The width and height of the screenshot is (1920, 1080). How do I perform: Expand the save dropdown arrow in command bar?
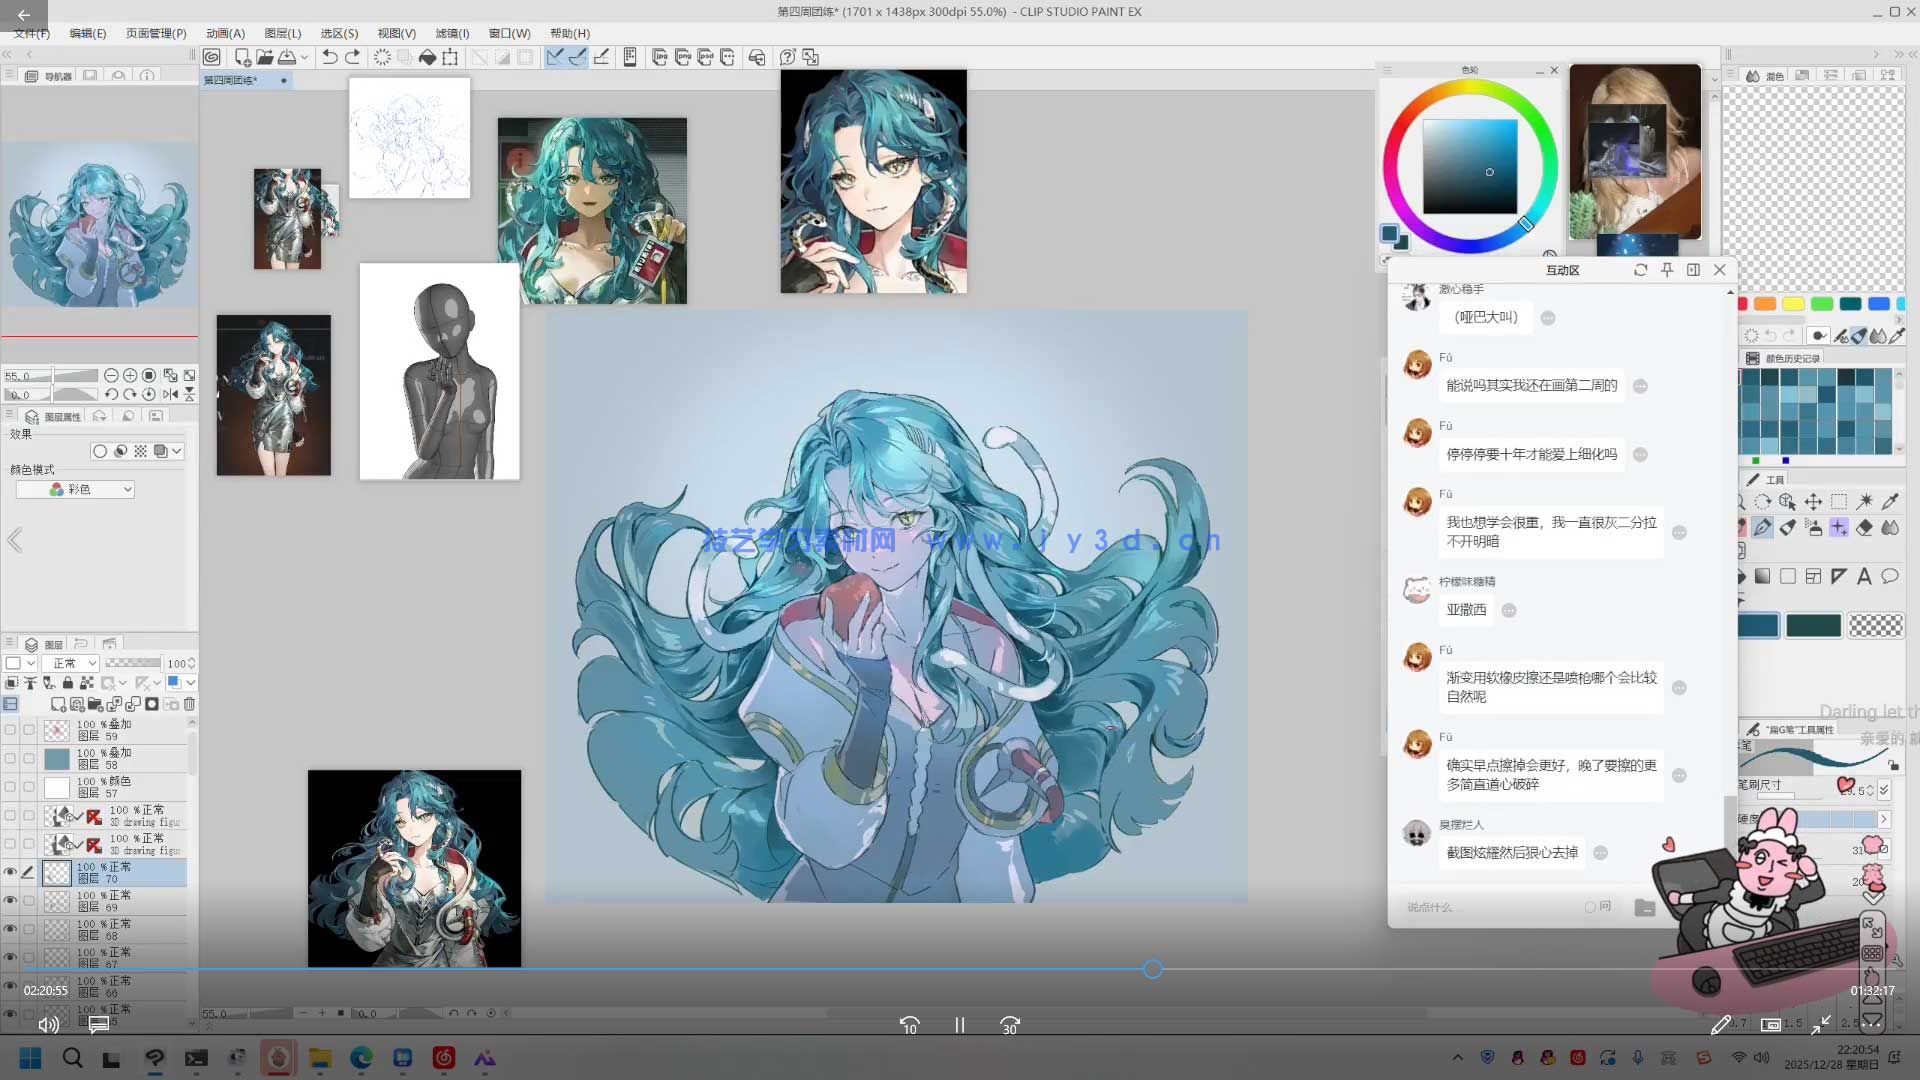(304, 57)
